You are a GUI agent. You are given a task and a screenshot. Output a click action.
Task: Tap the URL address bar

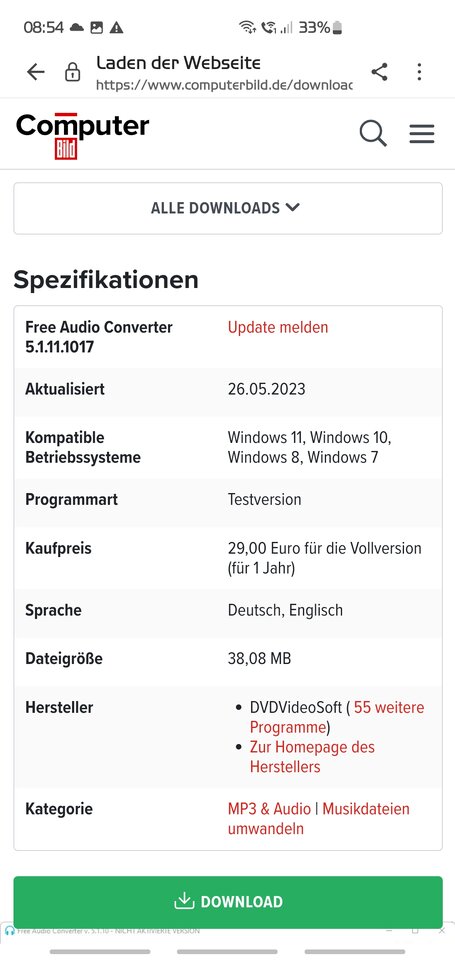tap(224, 72)
